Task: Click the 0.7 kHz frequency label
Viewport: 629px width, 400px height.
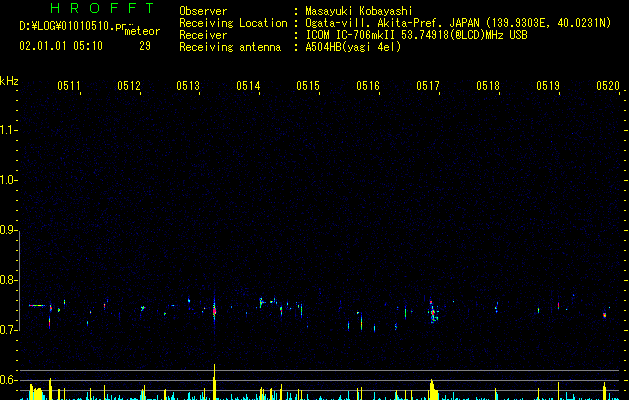Action: click(8, 330)
